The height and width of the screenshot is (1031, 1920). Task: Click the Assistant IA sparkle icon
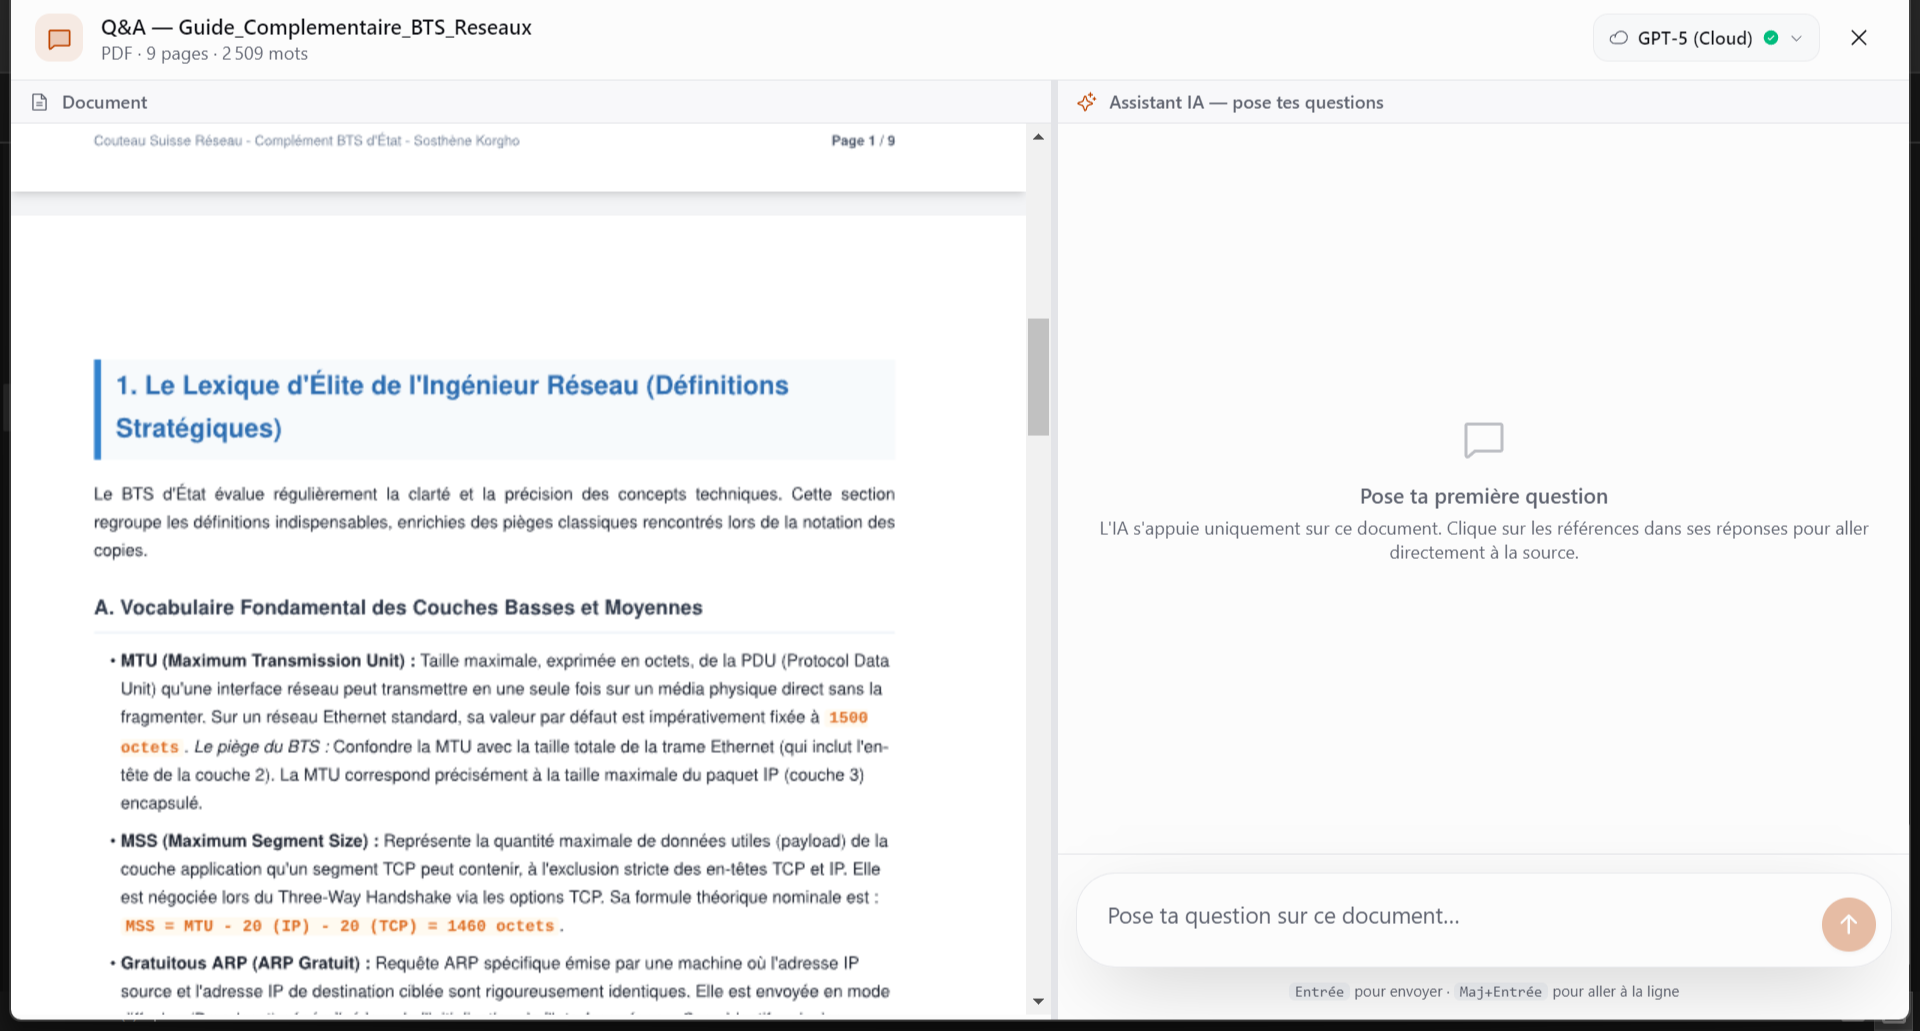(1087, 102)
